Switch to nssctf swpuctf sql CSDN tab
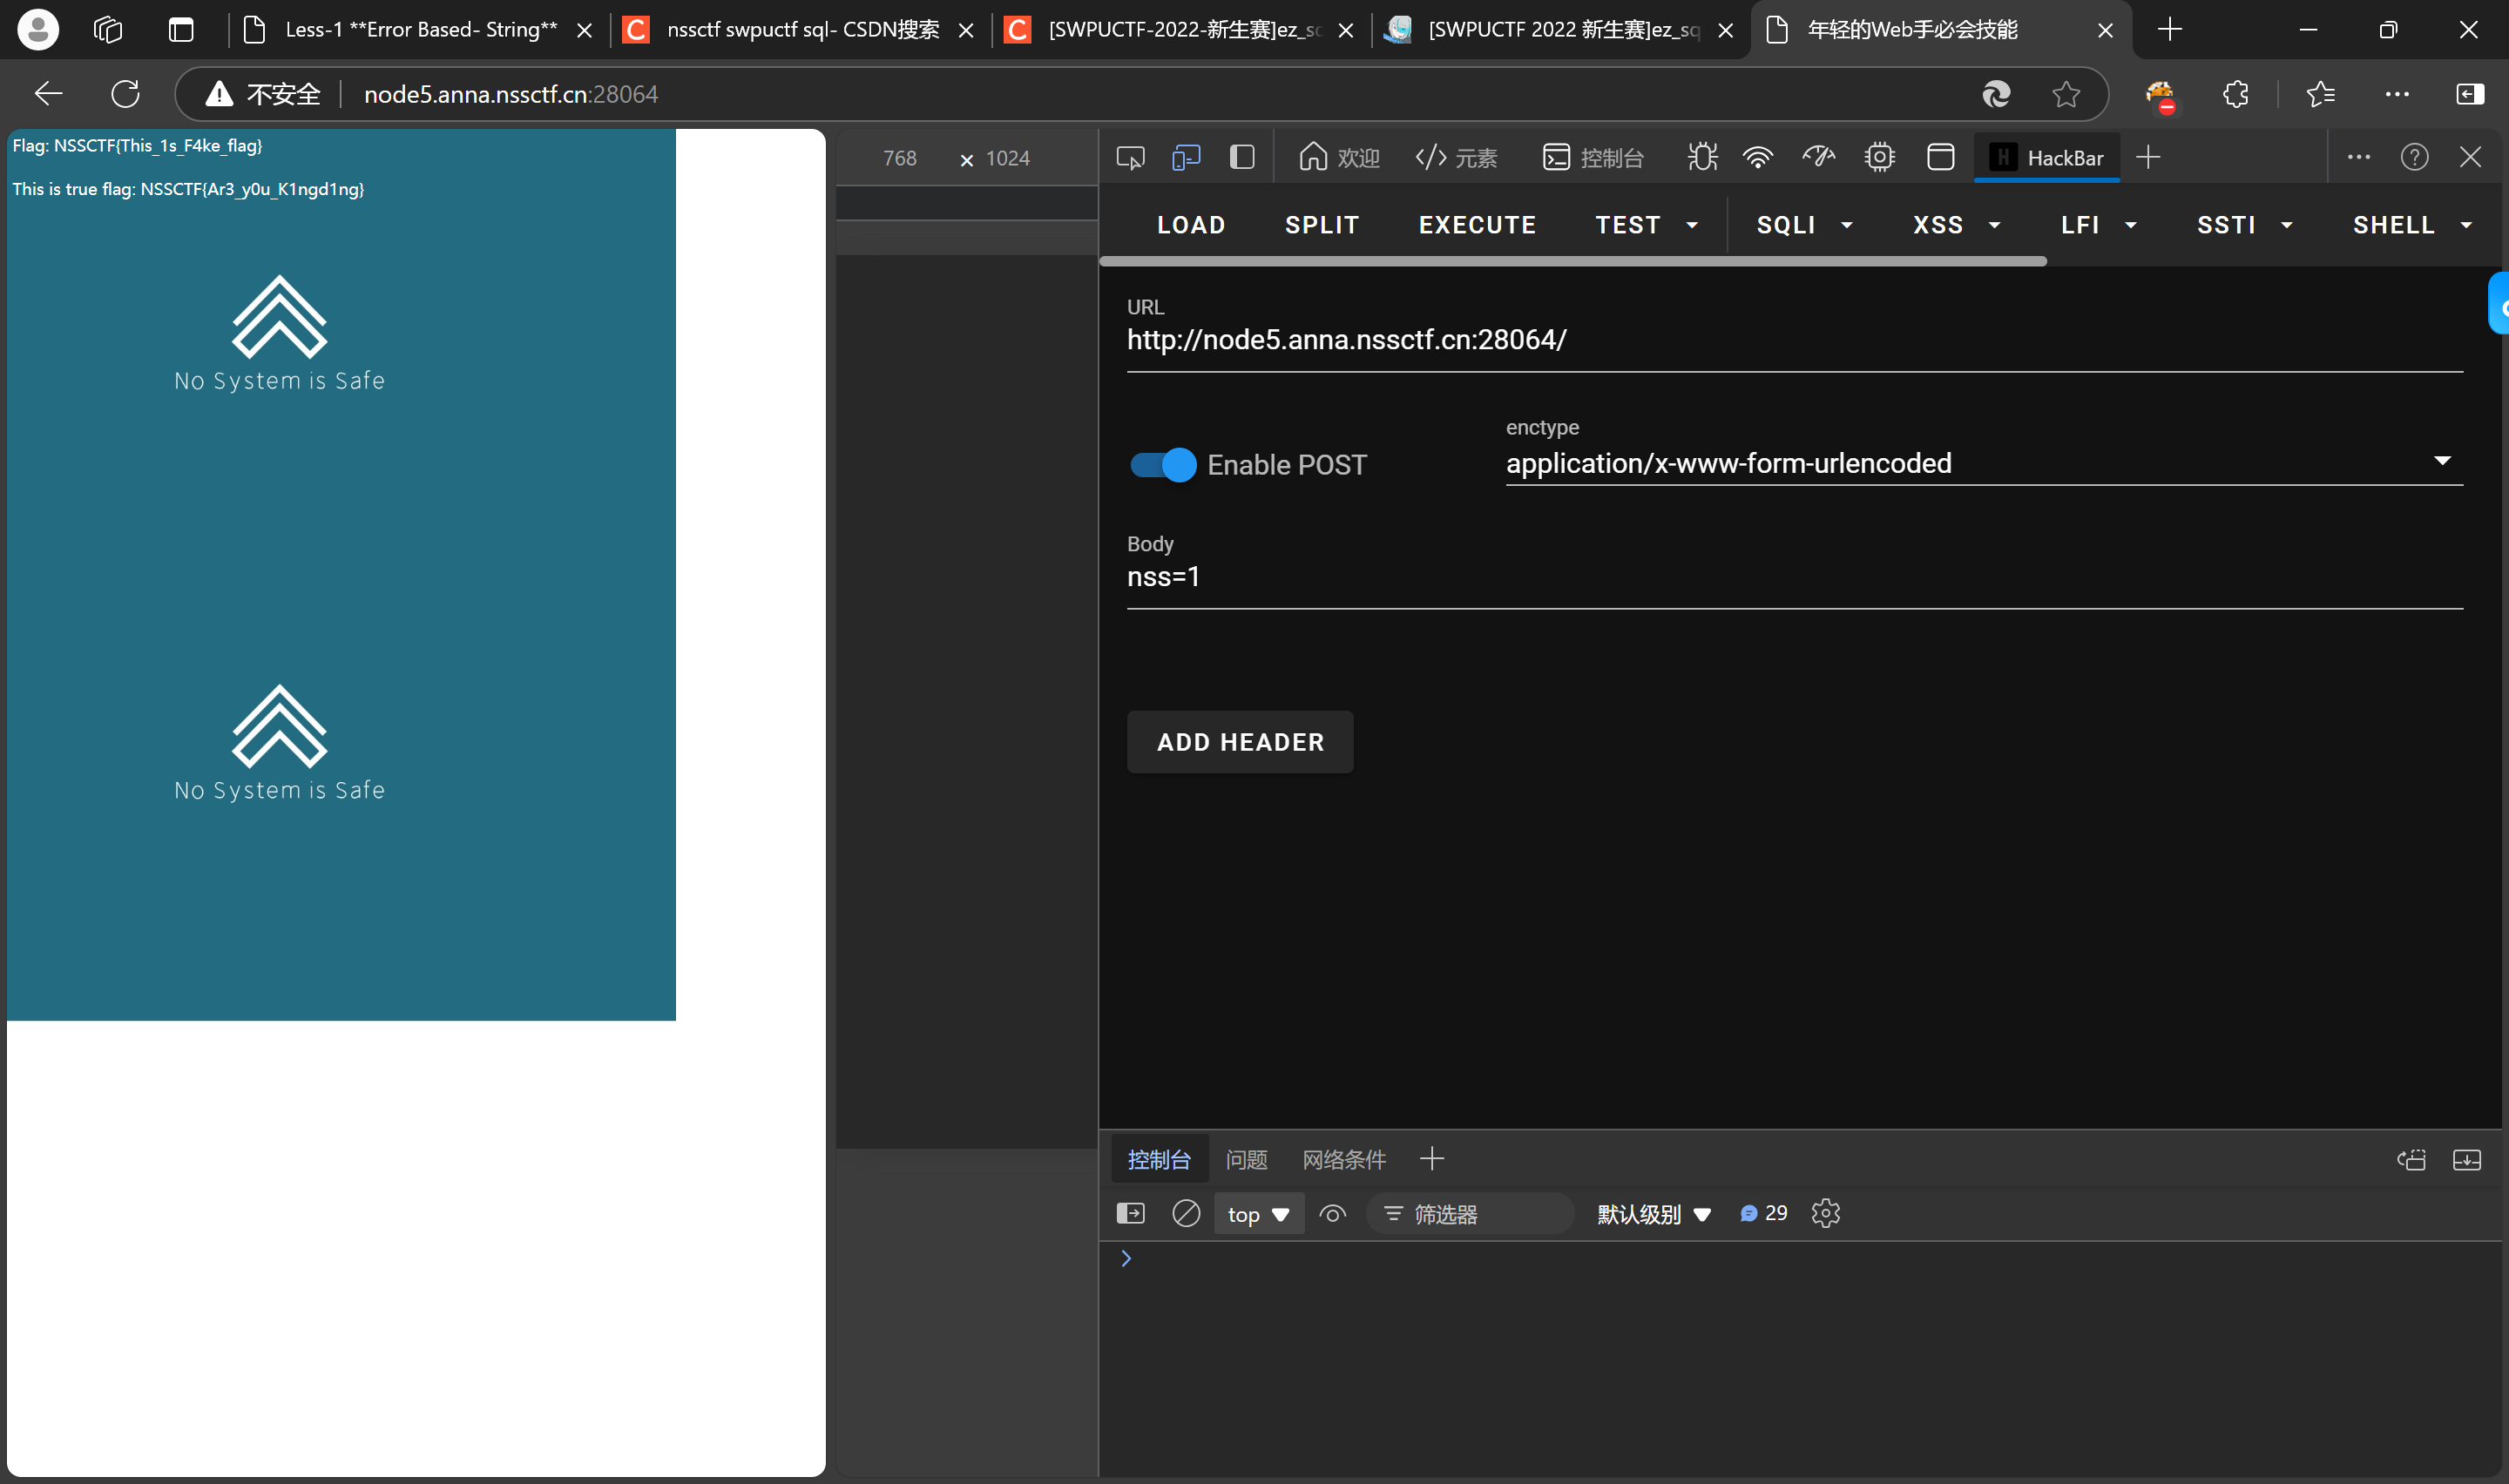 click(x=799, y=29)
